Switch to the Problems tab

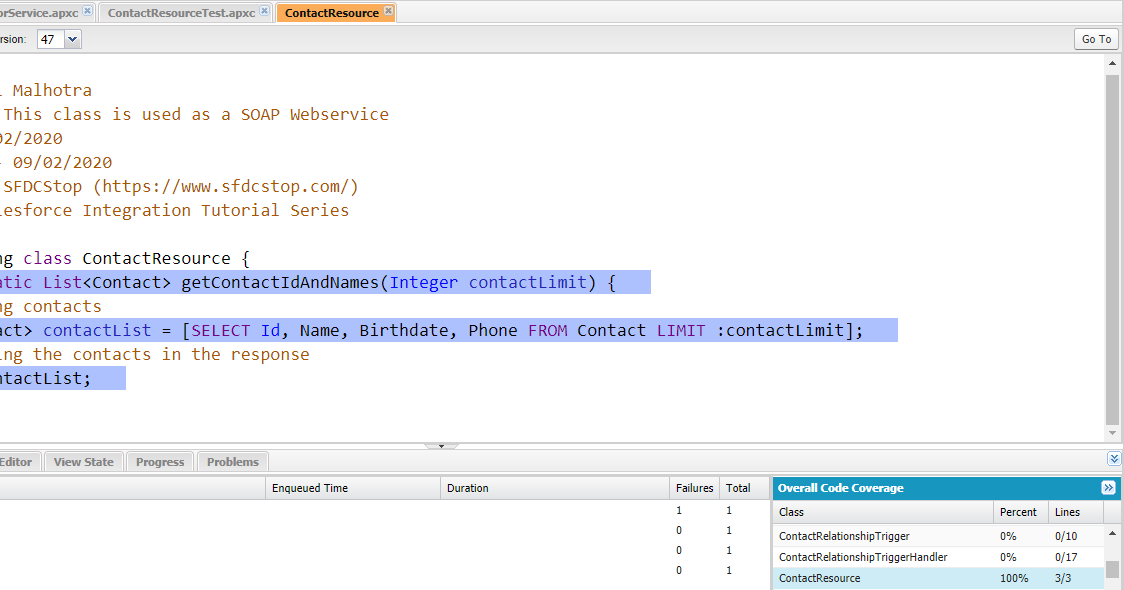[x=231, y=461]
